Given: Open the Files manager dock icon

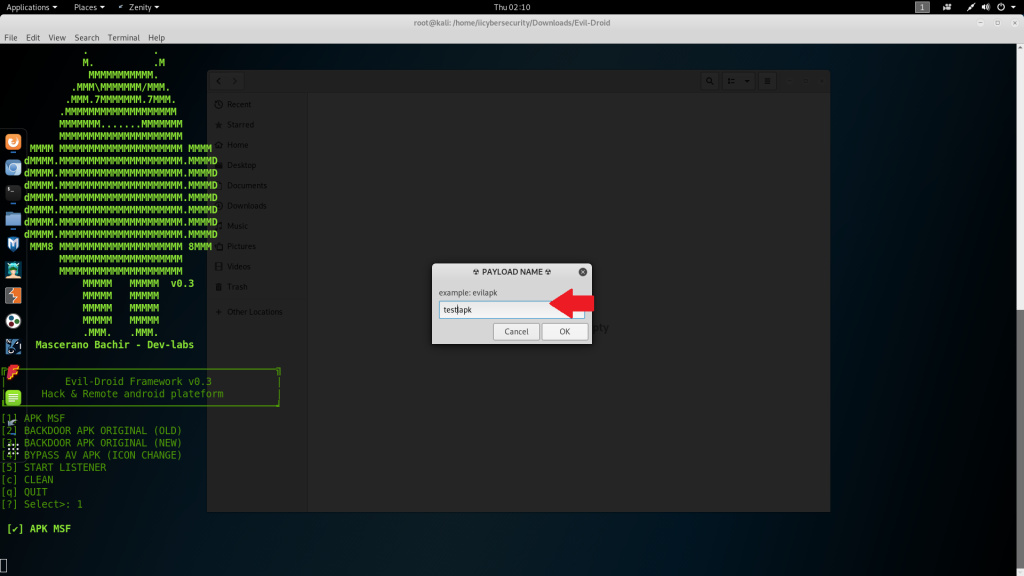Looking at the screenshot, I should pos(13,218).
